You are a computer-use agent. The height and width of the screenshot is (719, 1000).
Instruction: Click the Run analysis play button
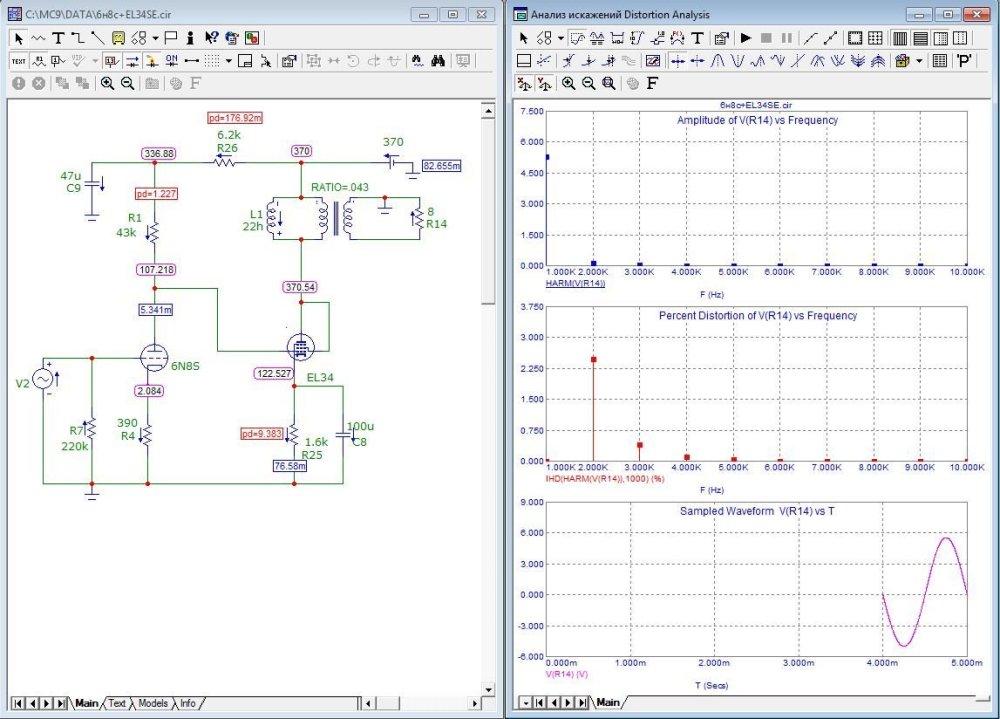pyautogui.click(x=745, y=38)
